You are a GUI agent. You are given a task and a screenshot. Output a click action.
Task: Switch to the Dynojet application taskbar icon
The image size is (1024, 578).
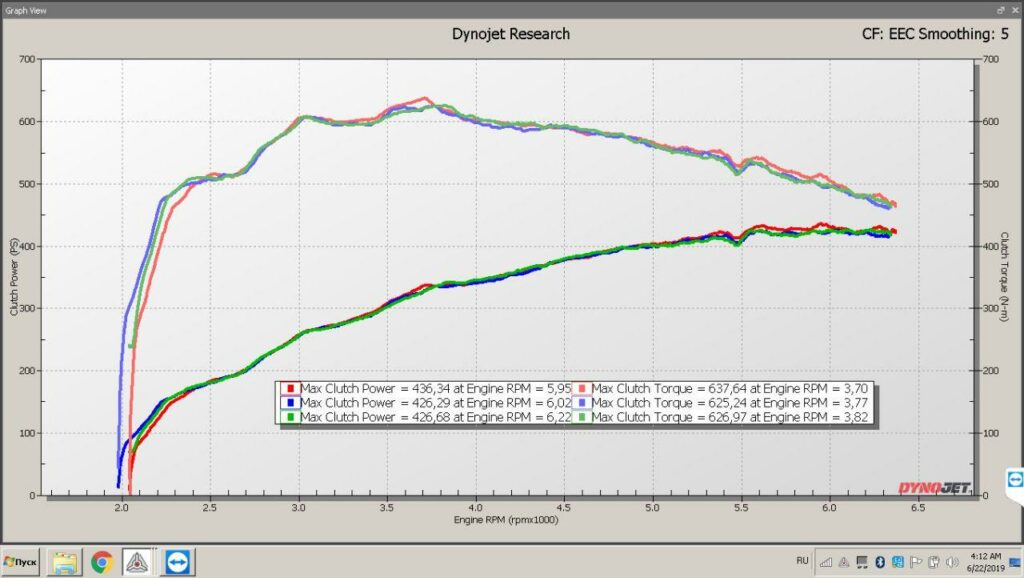(x=137, y=562)
